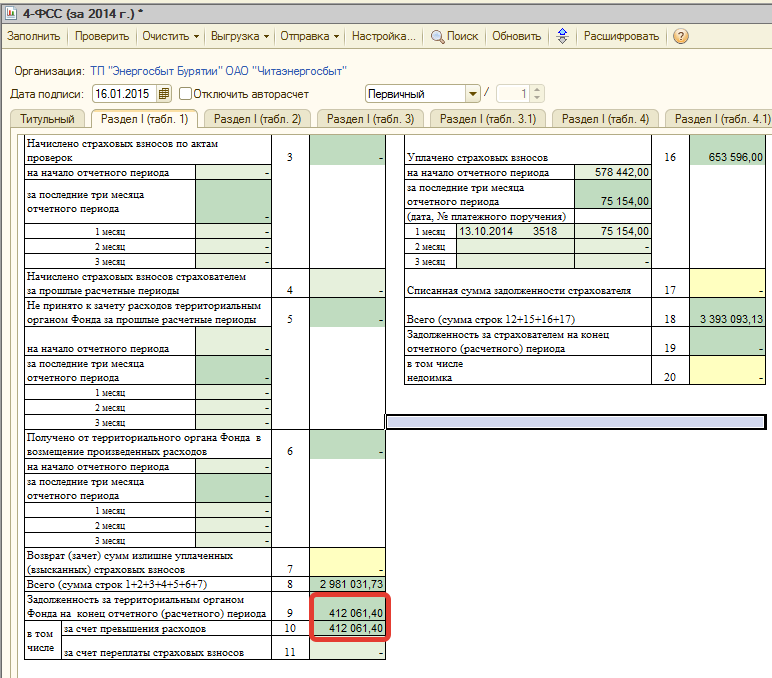Switch to the 'Титульный' tab
Image resolution: width=772 pixels, height=678 pixels.
pyautogui.click(x=47, y=119)
